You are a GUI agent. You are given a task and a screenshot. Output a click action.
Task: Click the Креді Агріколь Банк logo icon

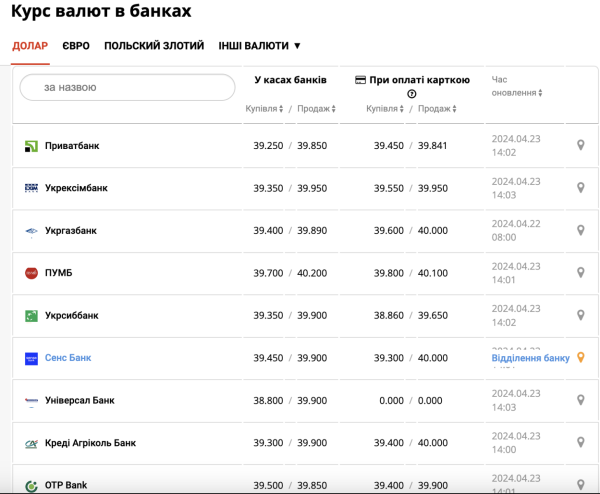click(x=31, y=443)
